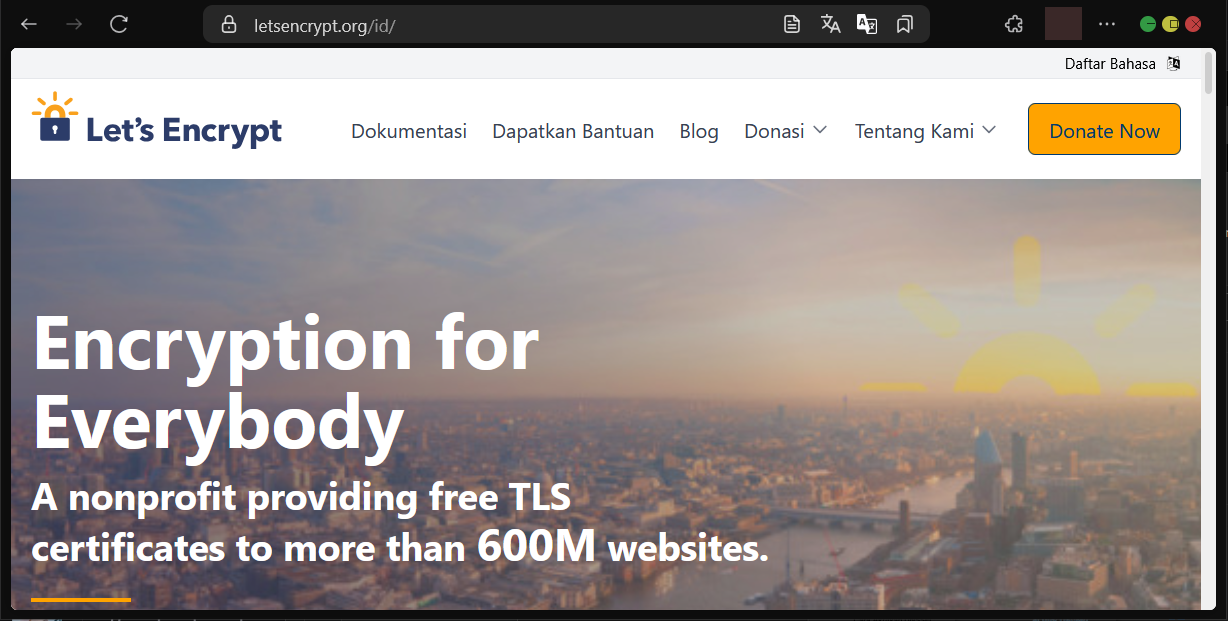Viewport: 1228px width, 621px height.
Task: Open the extensions puzzle icon
Action: click(1013, 24)
